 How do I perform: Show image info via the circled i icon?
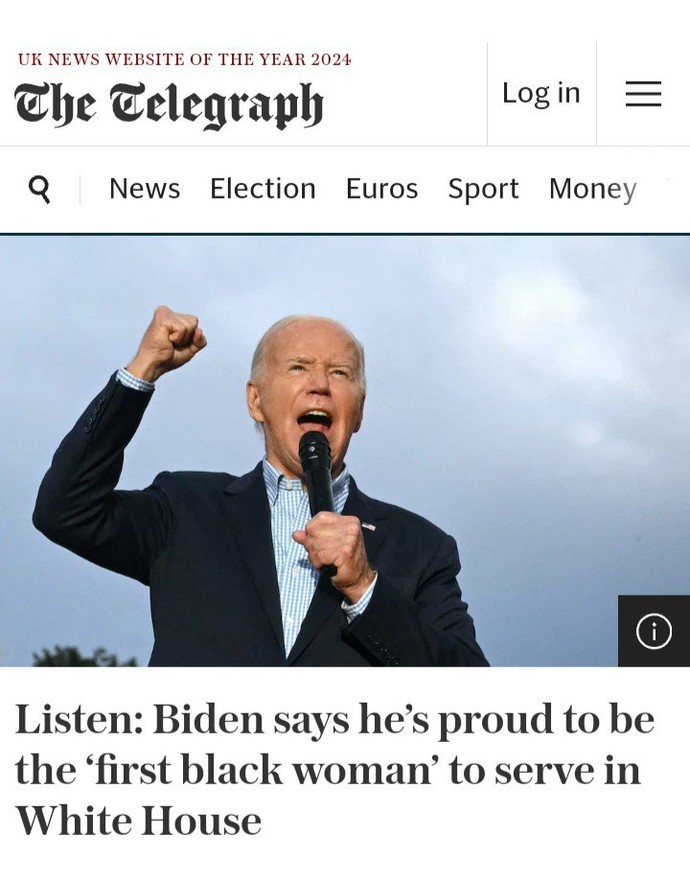click(654, 631)
